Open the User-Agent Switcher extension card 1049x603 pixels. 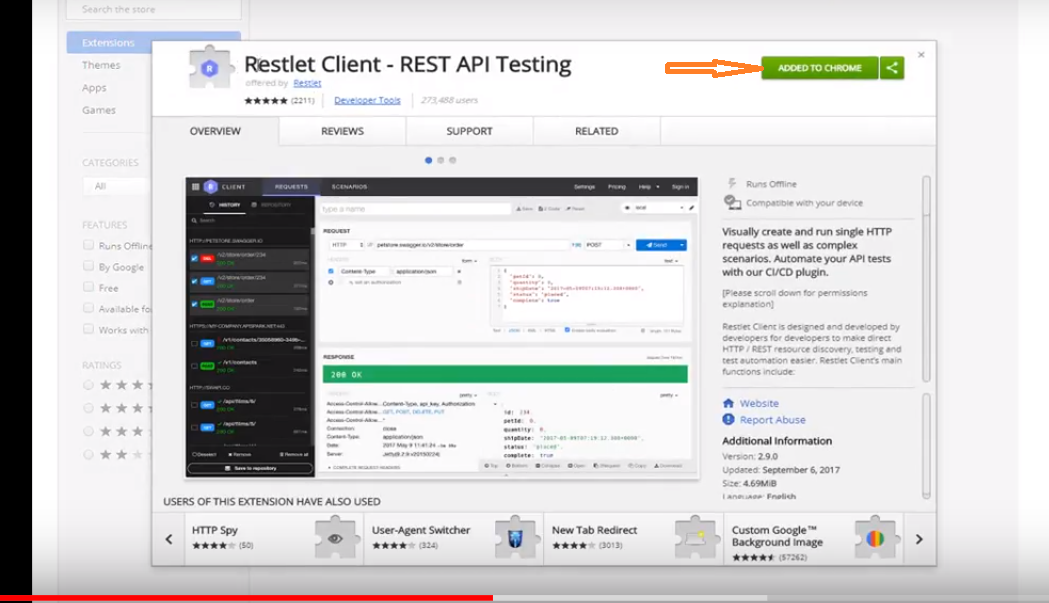point(454,539)
